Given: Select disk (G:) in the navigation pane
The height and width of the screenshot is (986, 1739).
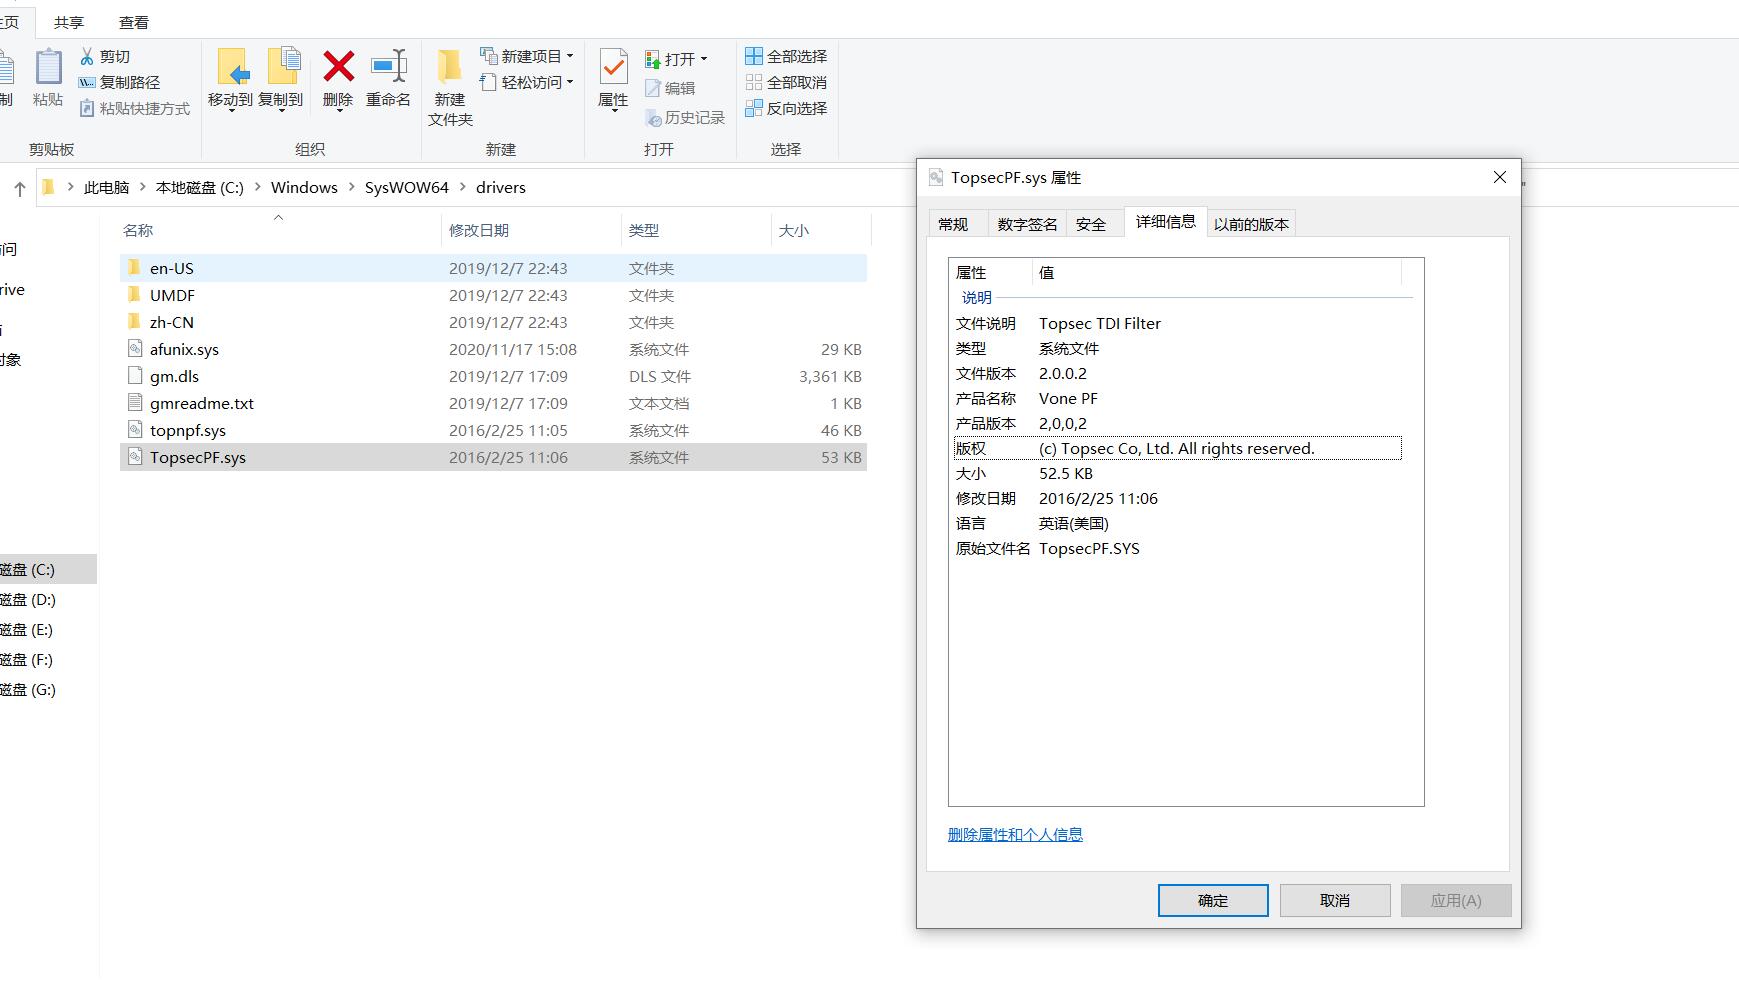Looking at the screenshot, I should (x=28, y=690).
